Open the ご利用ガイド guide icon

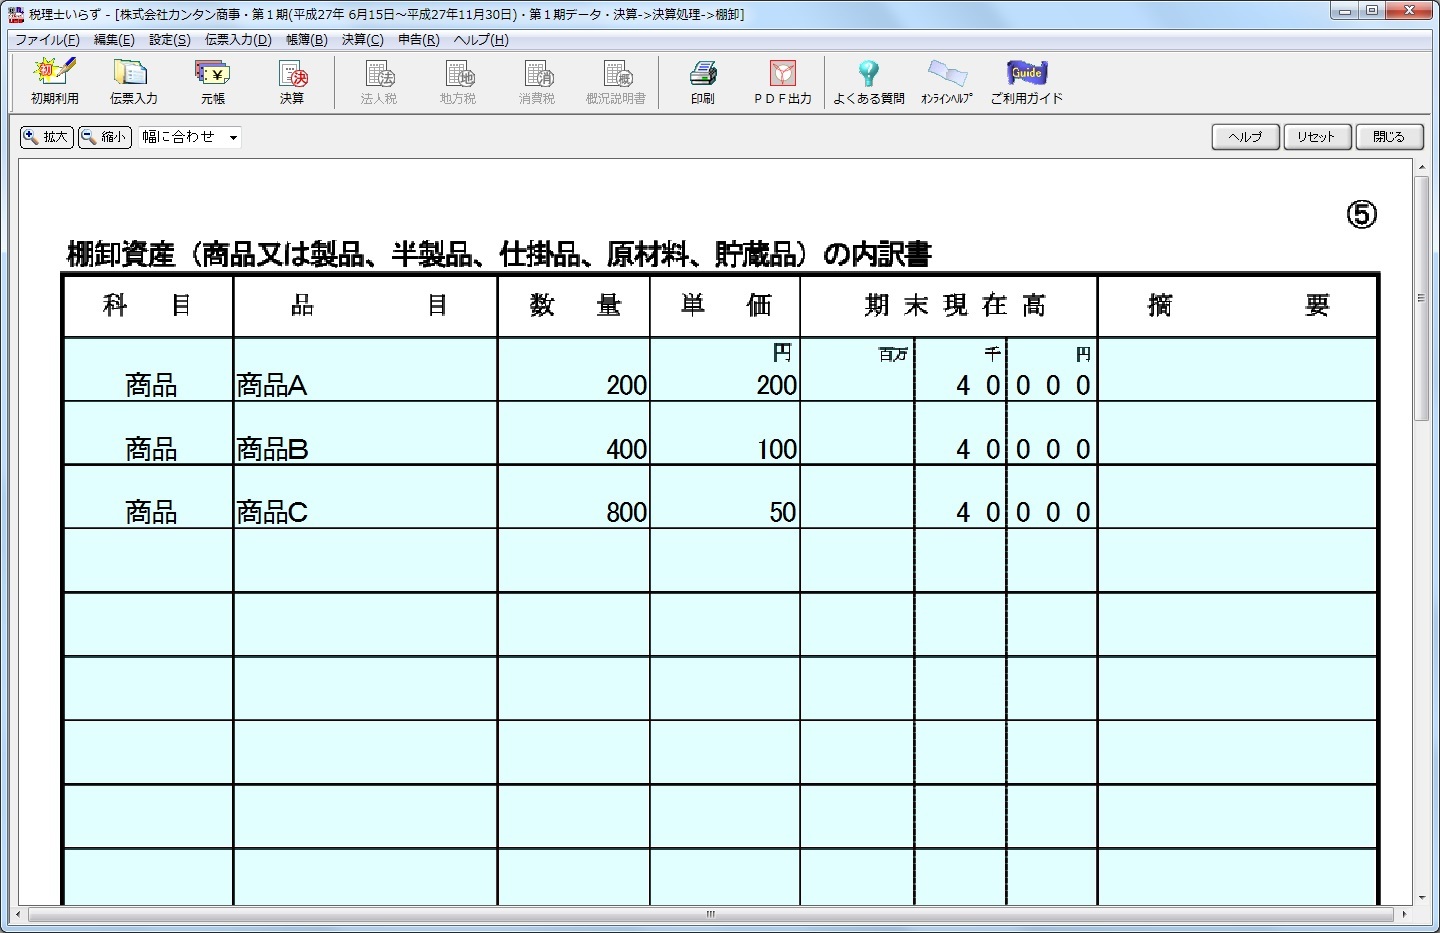(x=1026, y=81)
